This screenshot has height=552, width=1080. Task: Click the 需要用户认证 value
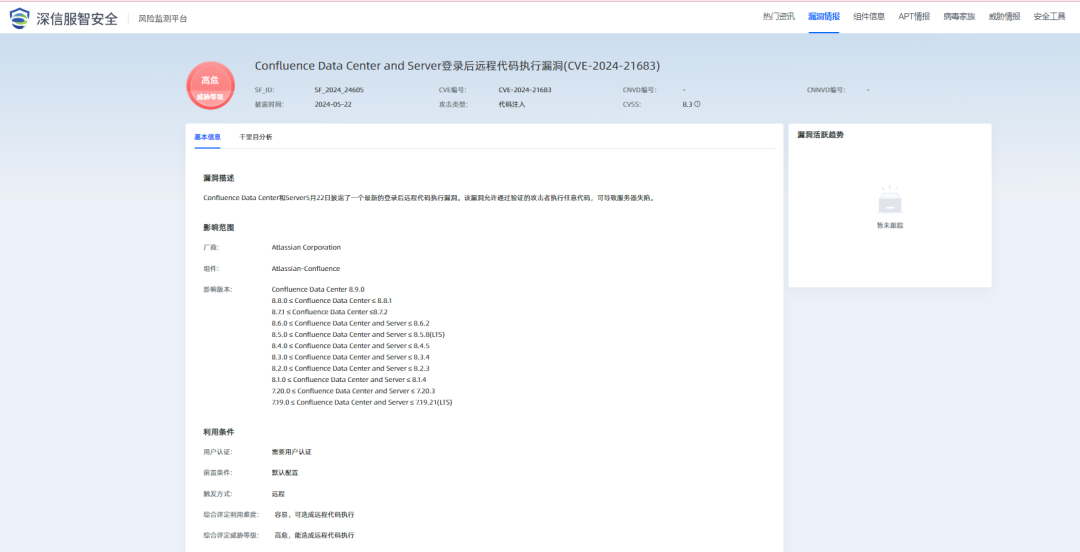(x=292, y=452)
